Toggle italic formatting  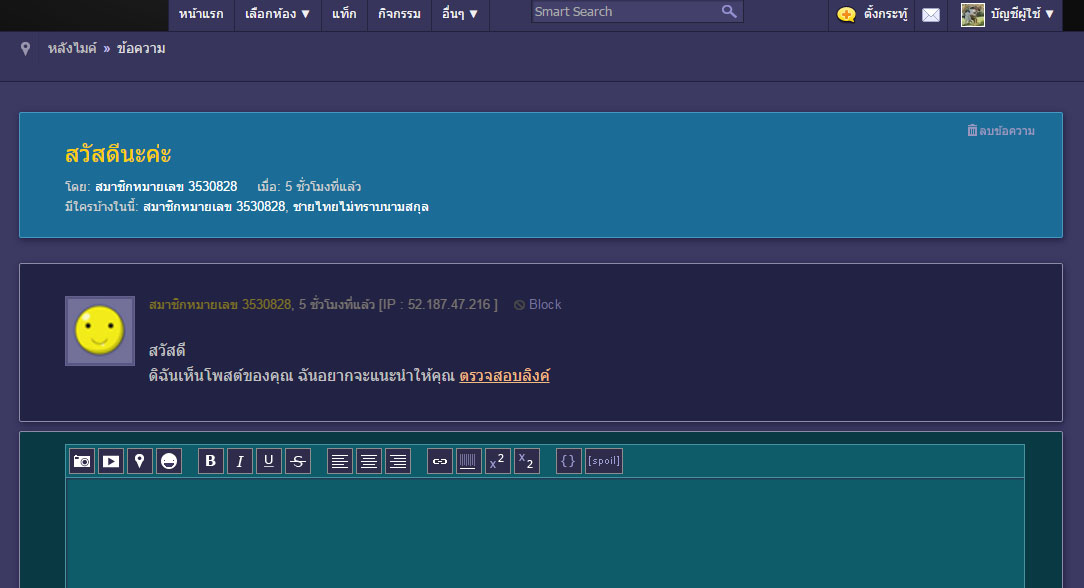[240, 461]
